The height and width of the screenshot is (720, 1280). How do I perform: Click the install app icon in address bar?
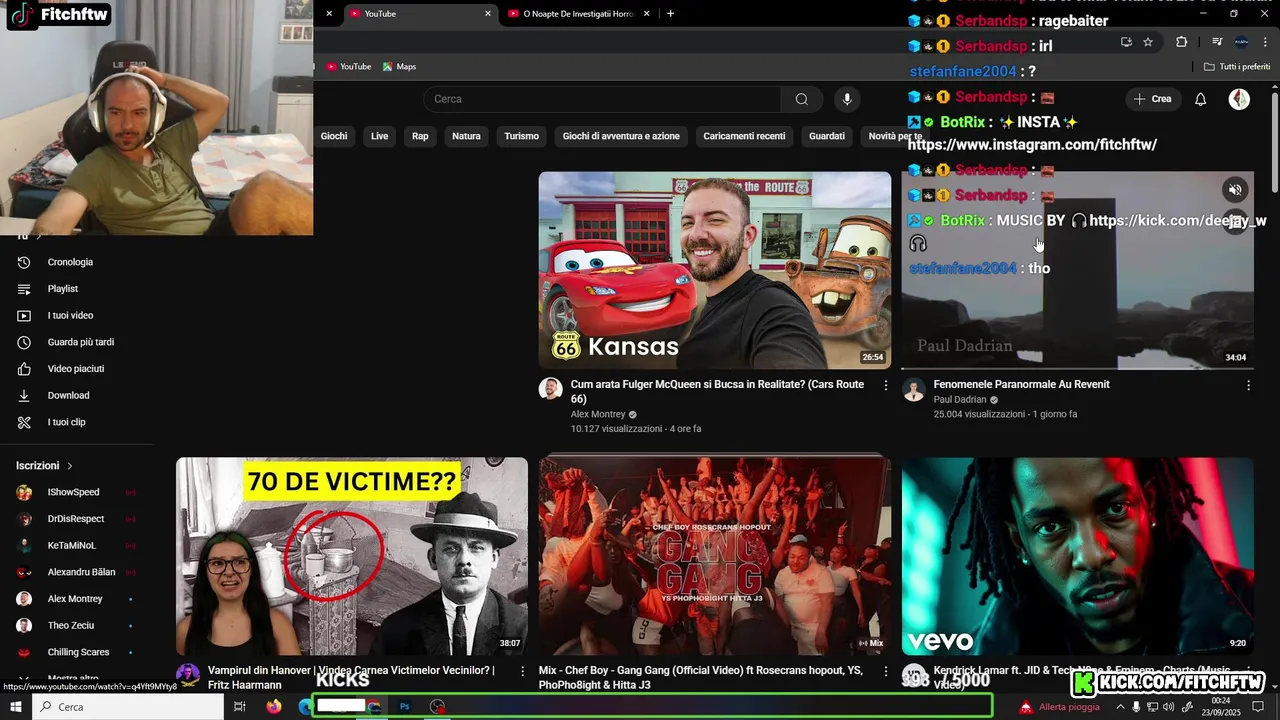point(1126,42)
